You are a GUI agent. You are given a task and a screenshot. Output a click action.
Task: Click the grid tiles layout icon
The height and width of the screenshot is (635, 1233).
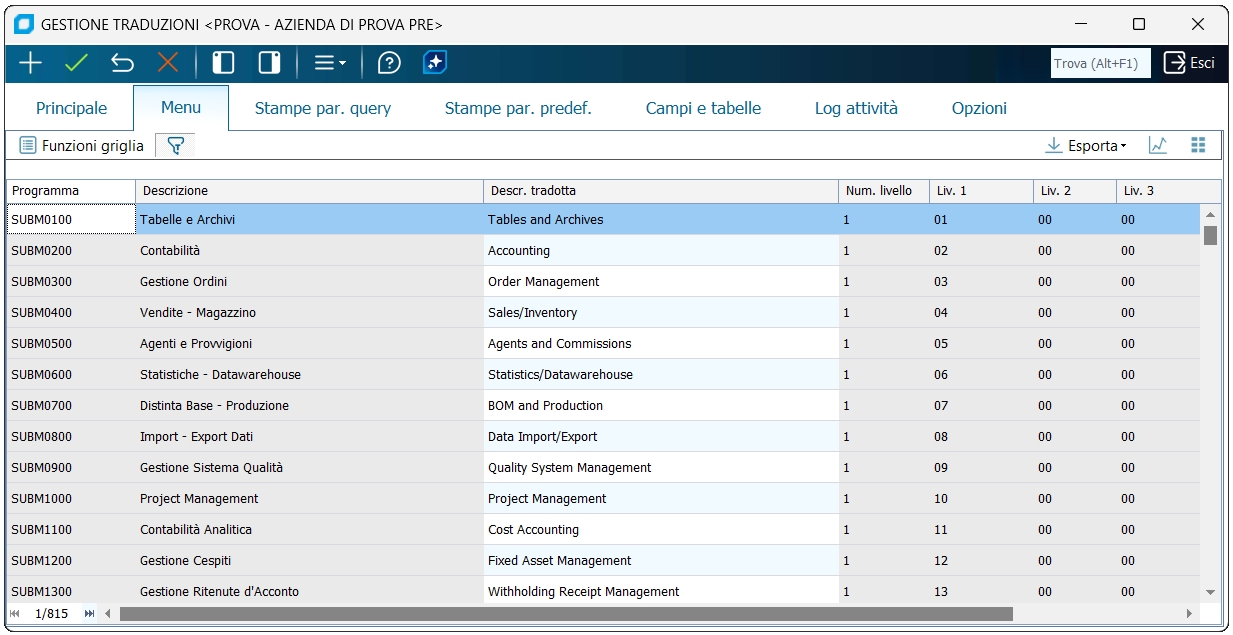pyautogui.click(x=1198, y=146)
